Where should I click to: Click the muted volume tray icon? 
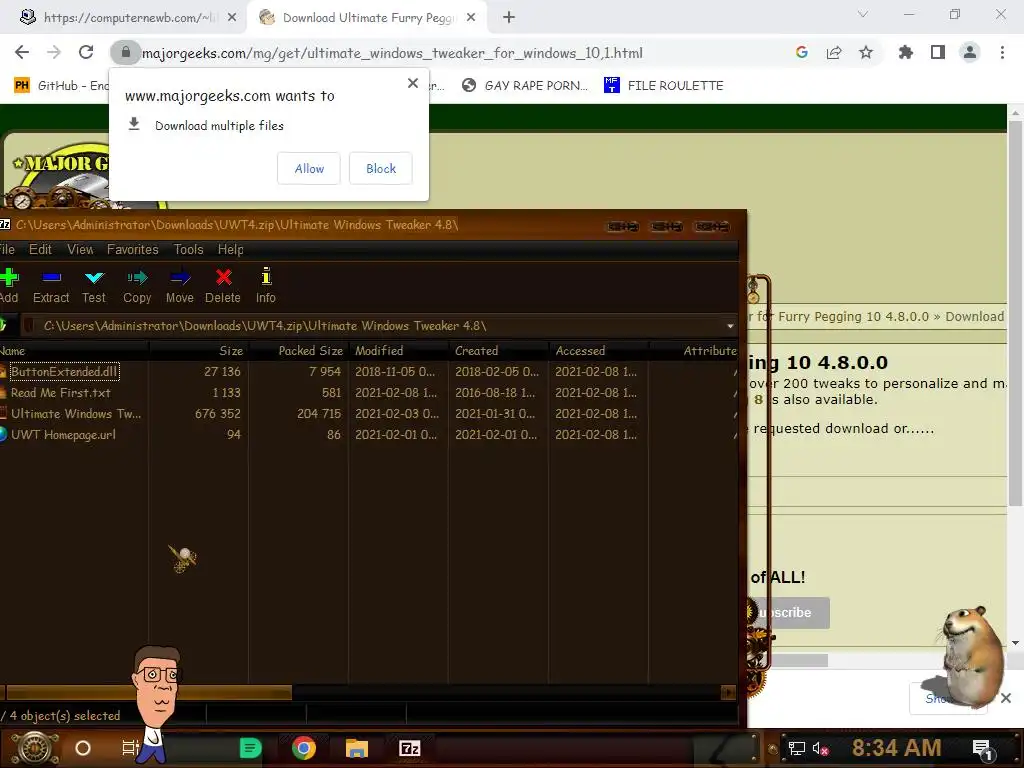point(820,748)
